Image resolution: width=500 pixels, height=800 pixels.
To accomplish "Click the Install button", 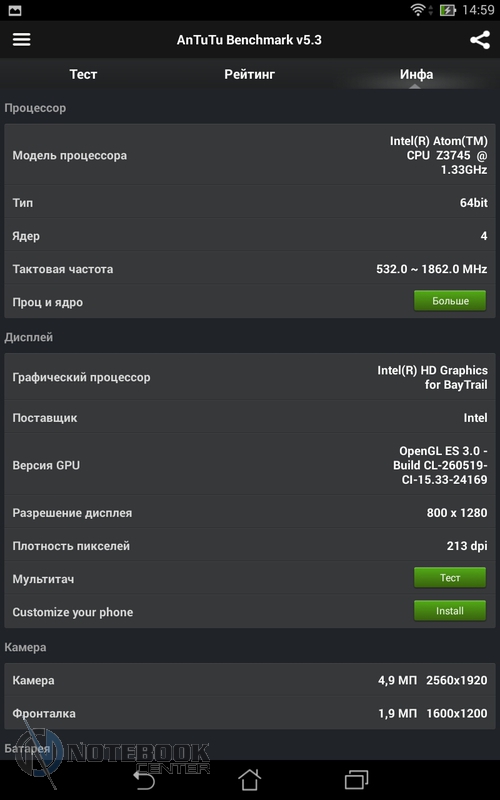I will [x=450, y=611].
